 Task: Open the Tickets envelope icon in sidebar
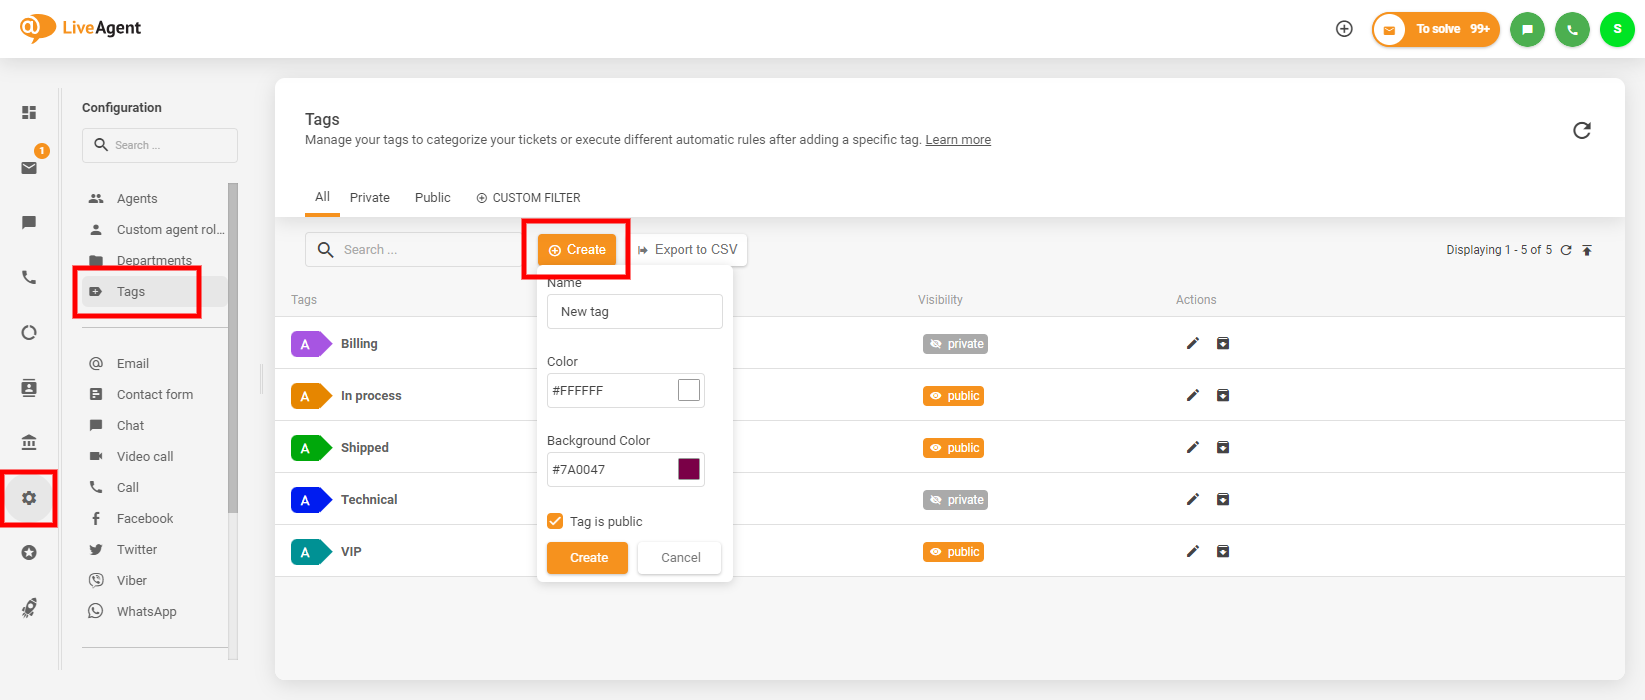[x=29, y=168]
